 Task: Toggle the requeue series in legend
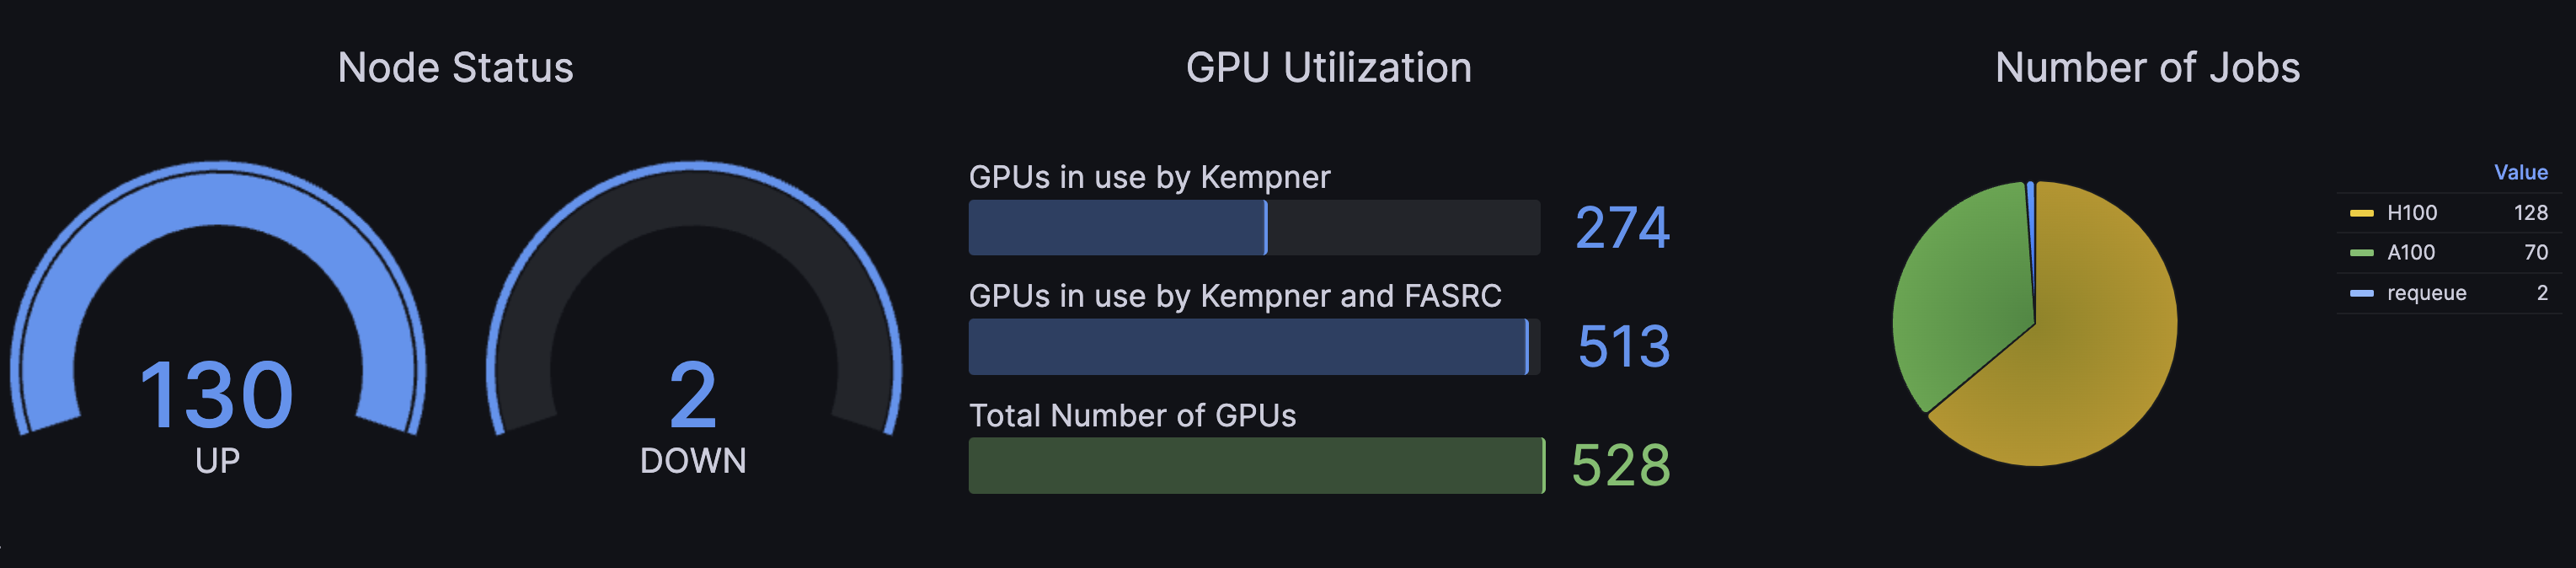tap(2426, 293)
